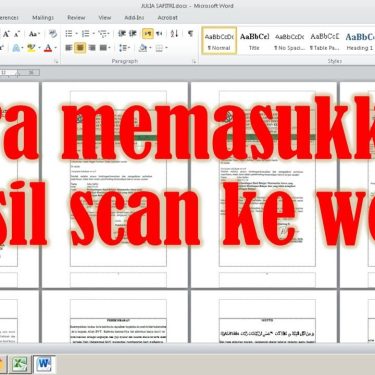The width and height of the screenshot is (375, 375).
Task: Justify the paragraph text
Action: pos(103,48)
